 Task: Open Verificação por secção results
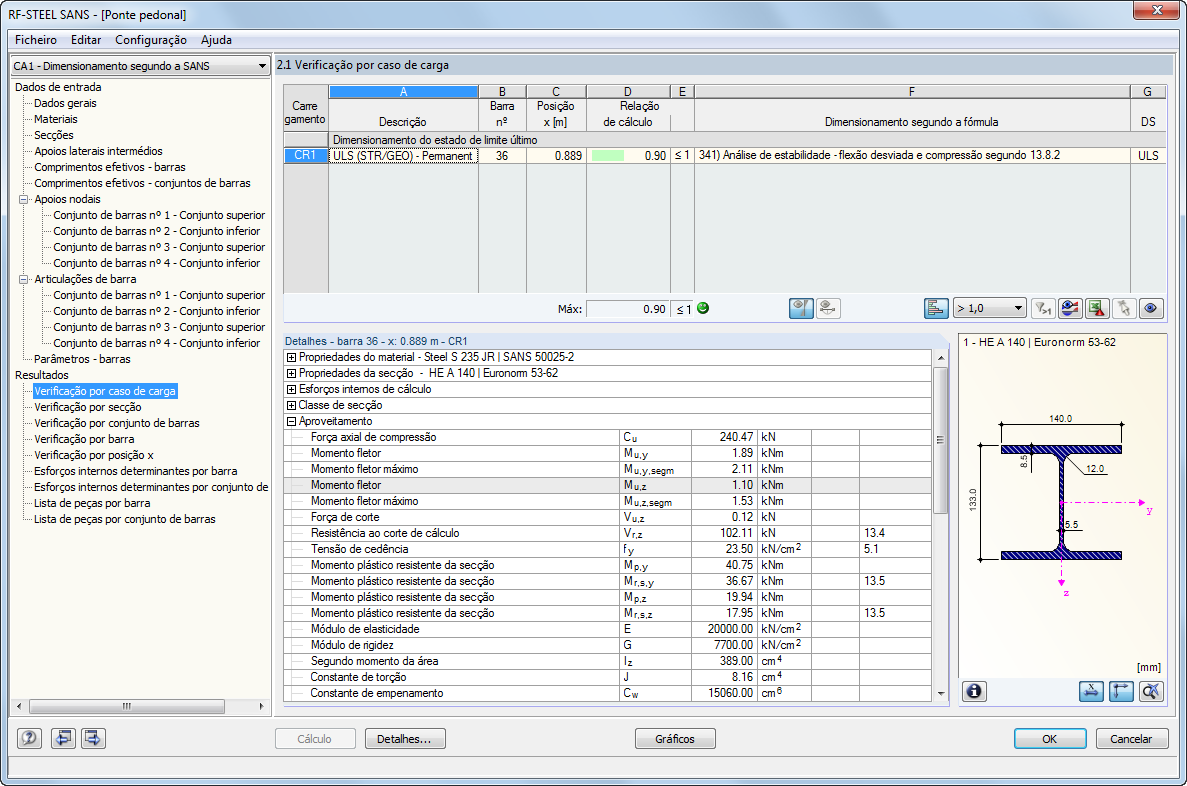(88, 407)
